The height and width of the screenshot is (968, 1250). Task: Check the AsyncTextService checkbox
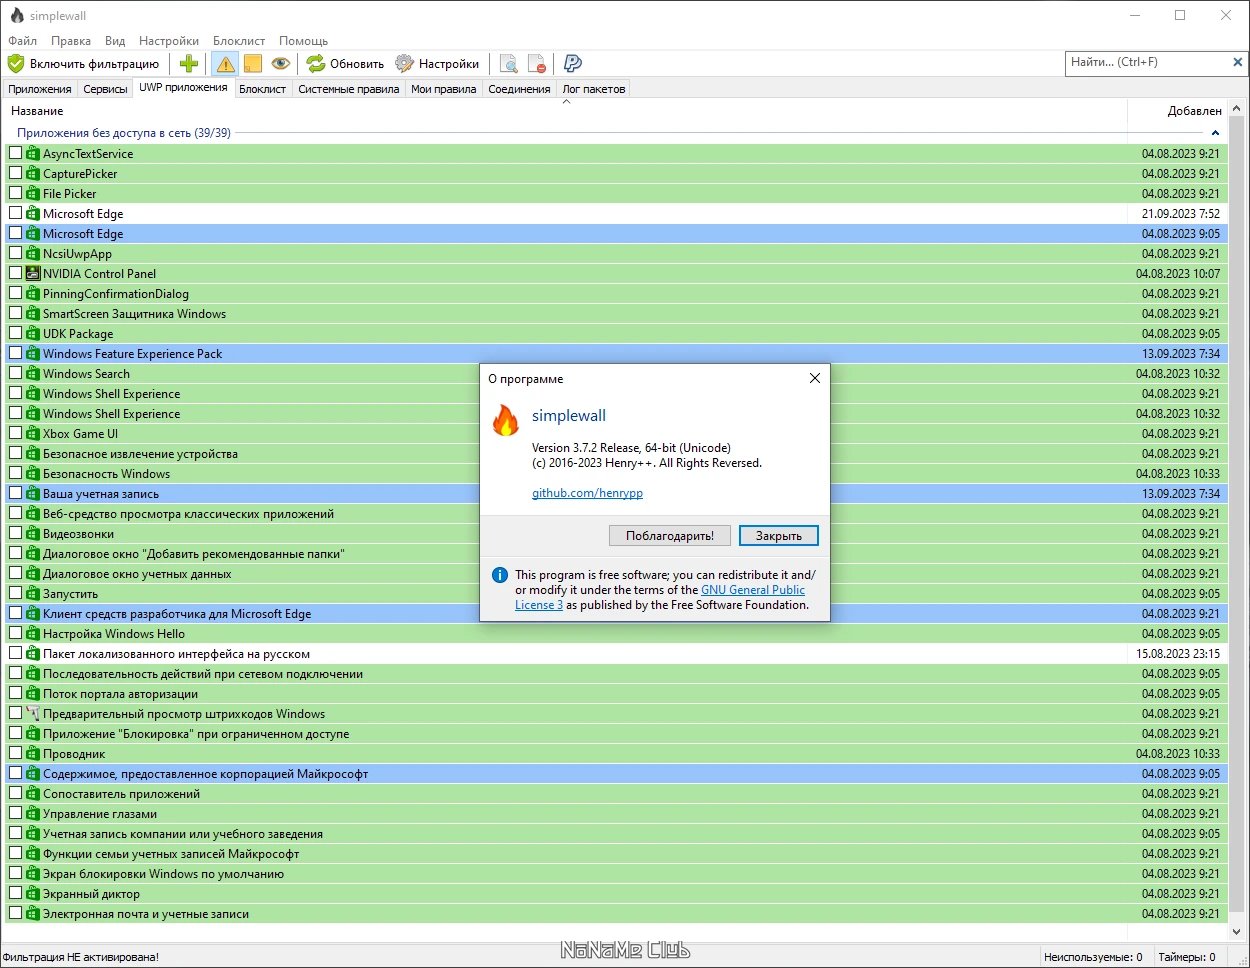[15, 153]
